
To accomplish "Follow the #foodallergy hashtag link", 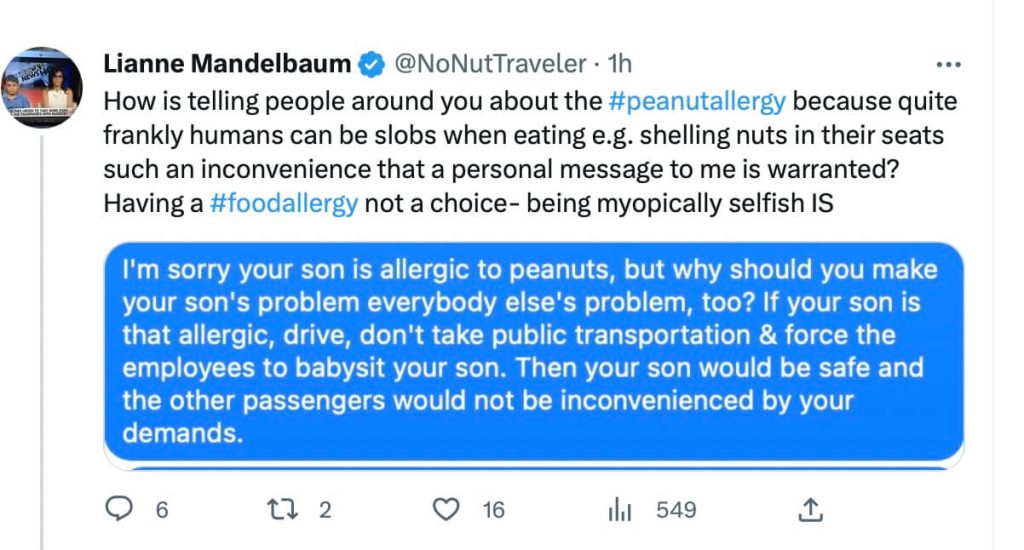I will tap(284, 204).
